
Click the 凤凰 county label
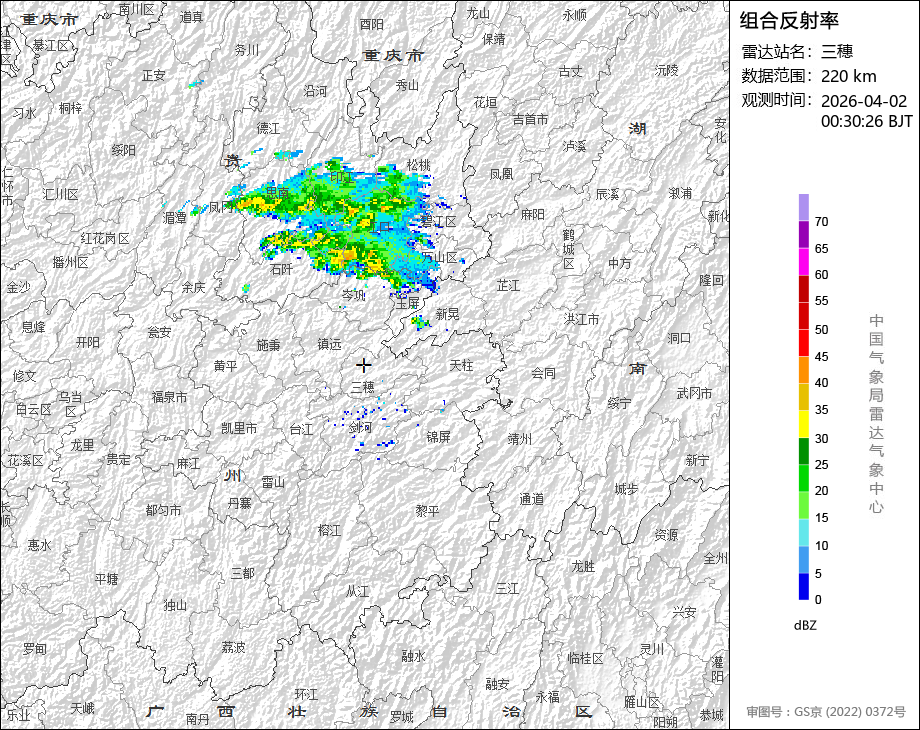[x=502, y=174]
